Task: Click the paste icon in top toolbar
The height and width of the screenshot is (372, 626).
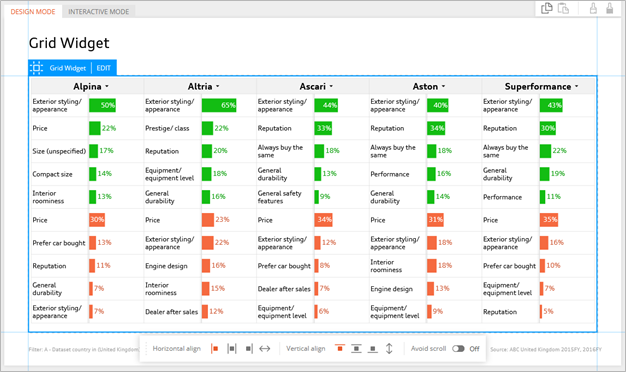Action: 563,8
